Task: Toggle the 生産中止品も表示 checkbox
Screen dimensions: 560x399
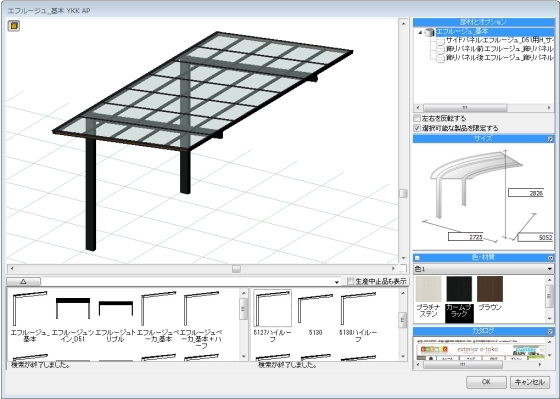Action: [x=350, y=281]
